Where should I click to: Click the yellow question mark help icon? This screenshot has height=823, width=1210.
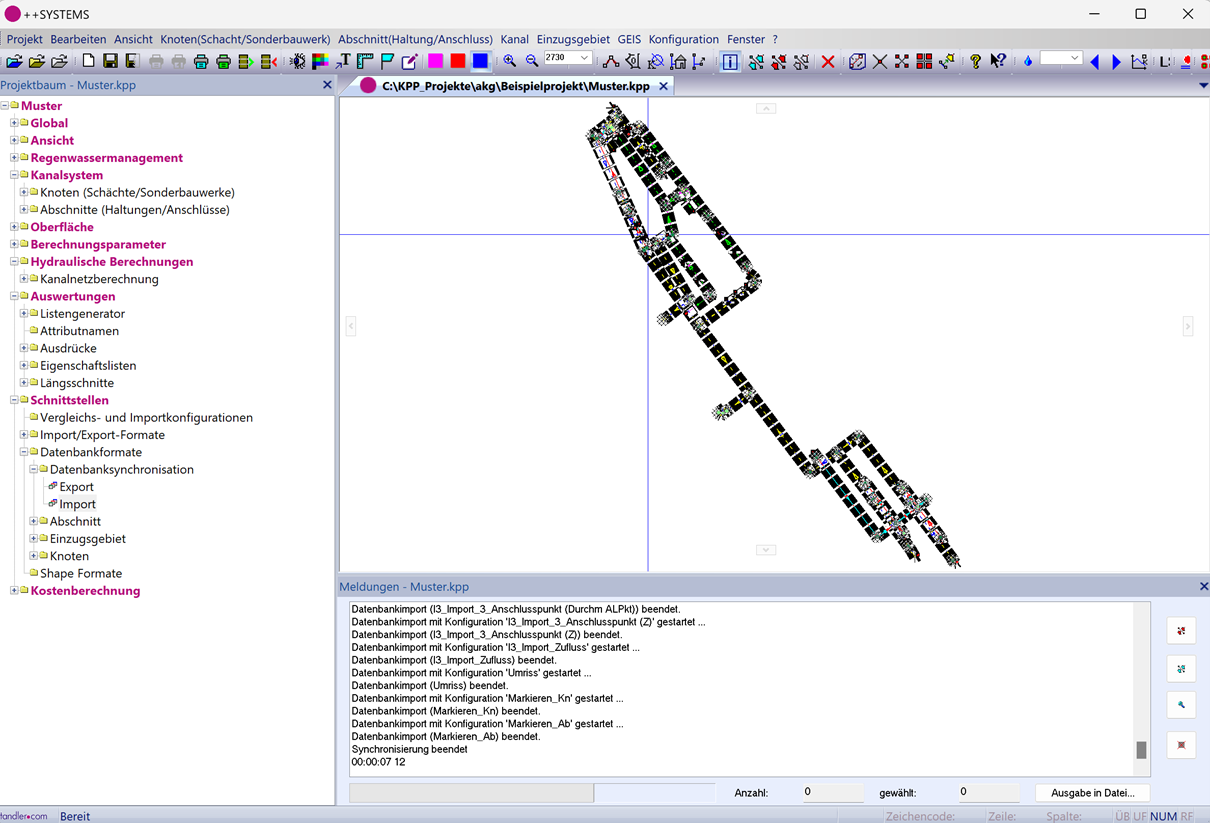(975, 62)
